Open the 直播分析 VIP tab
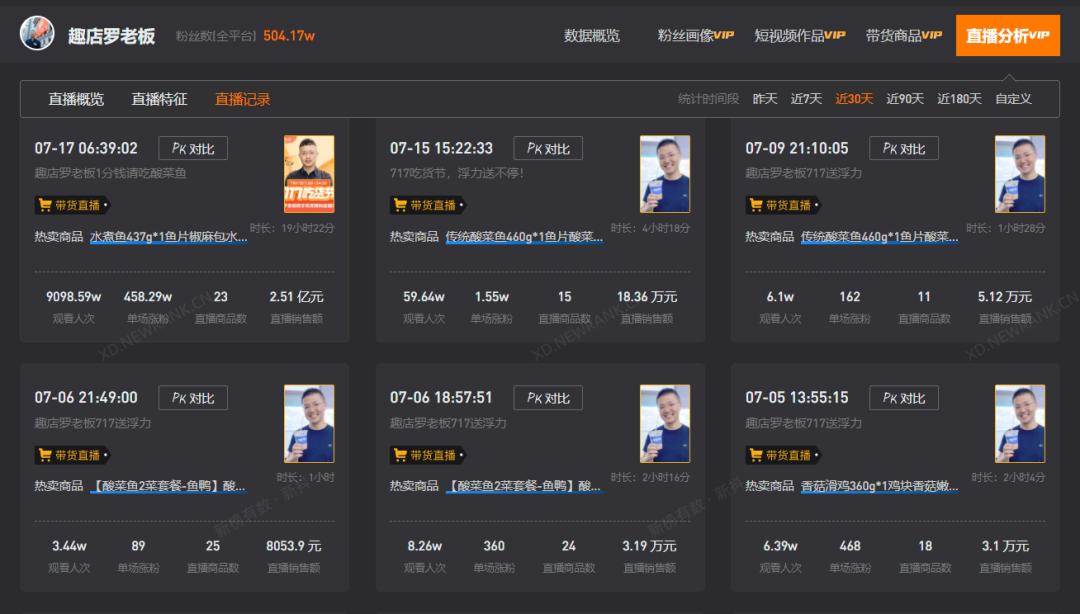The width and height of the screenshot is (1080, 614). point(1007,36)
